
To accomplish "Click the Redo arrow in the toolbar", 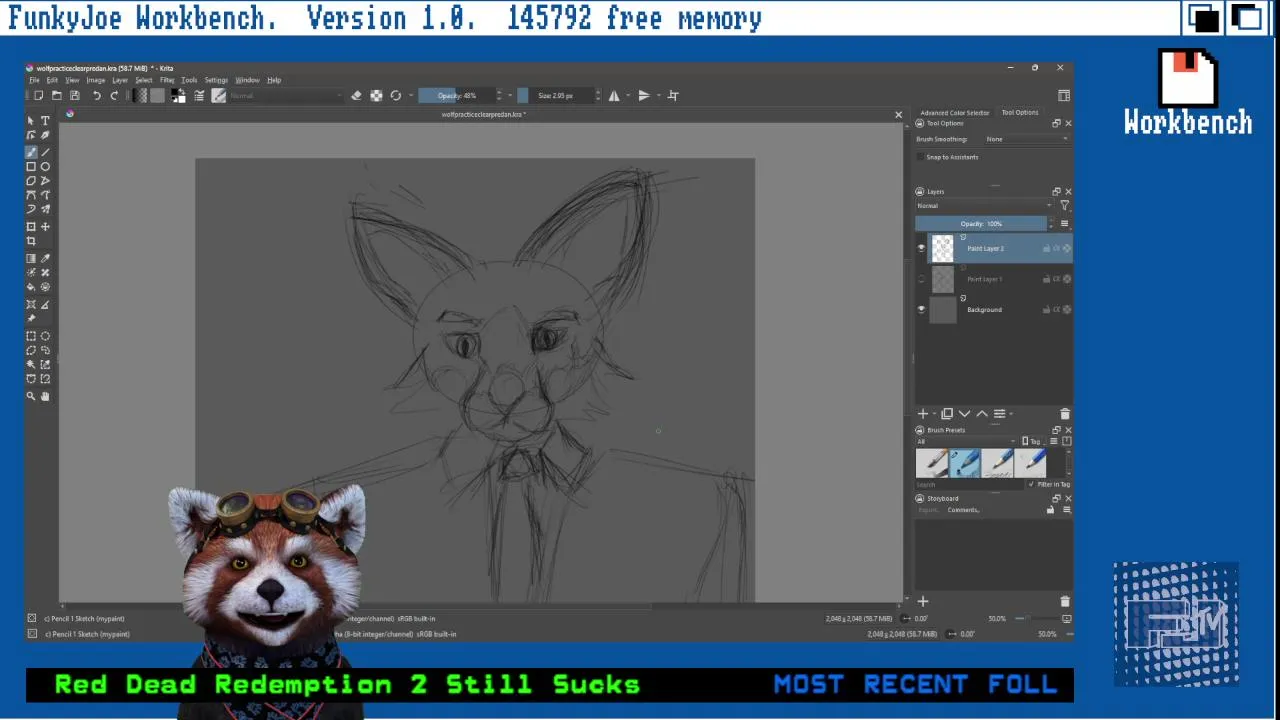I will pyautogui.click(x=114, y=95).
